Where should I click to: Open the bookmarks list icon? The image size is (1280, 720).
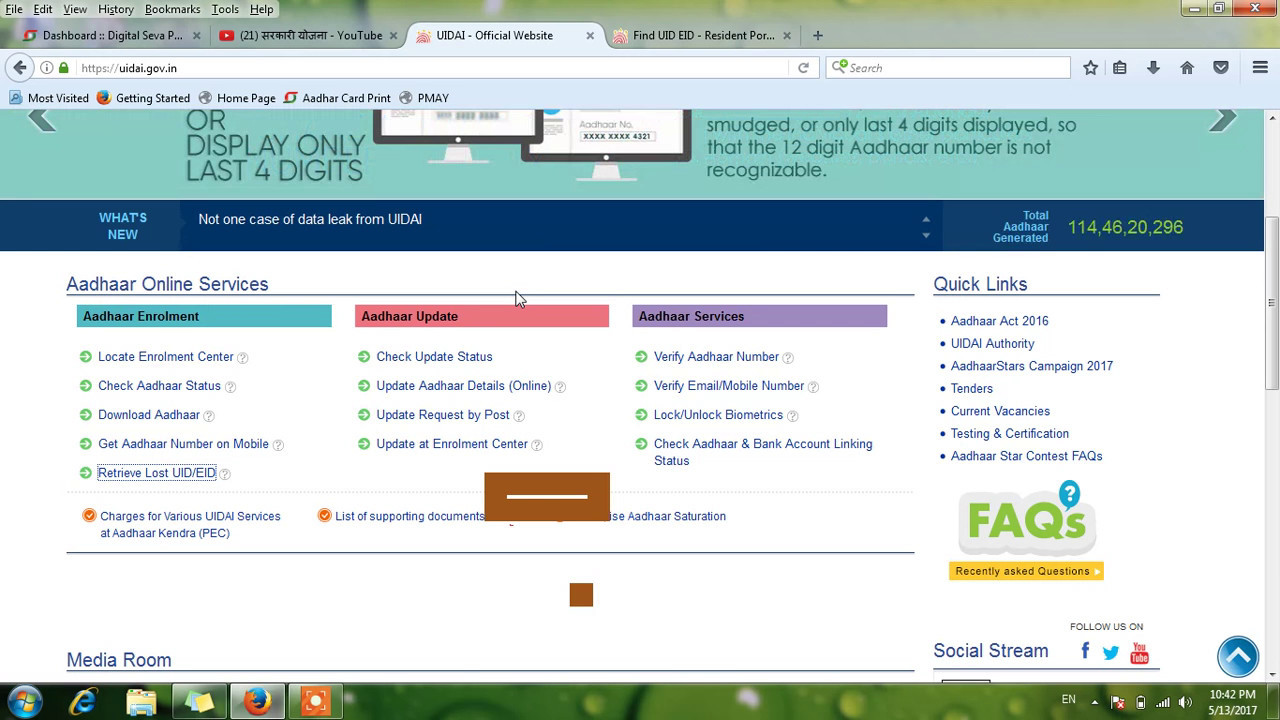1120,67
